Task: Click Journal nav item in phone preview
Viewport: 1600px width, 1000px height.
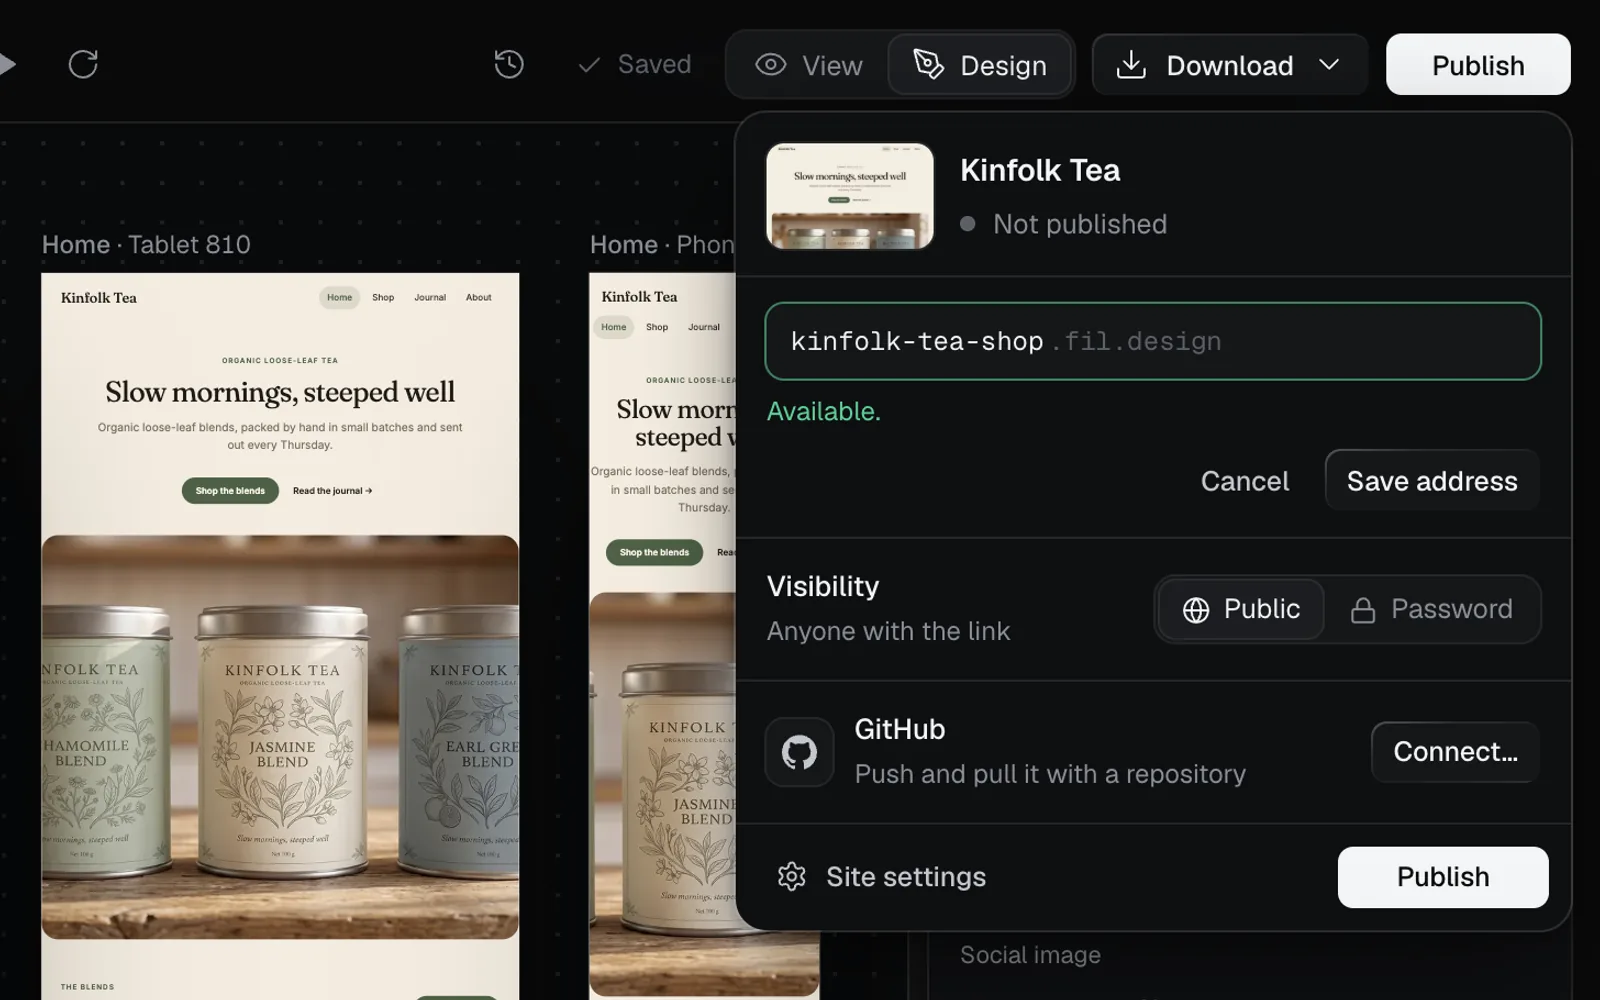Action: [x=704, y=327]
